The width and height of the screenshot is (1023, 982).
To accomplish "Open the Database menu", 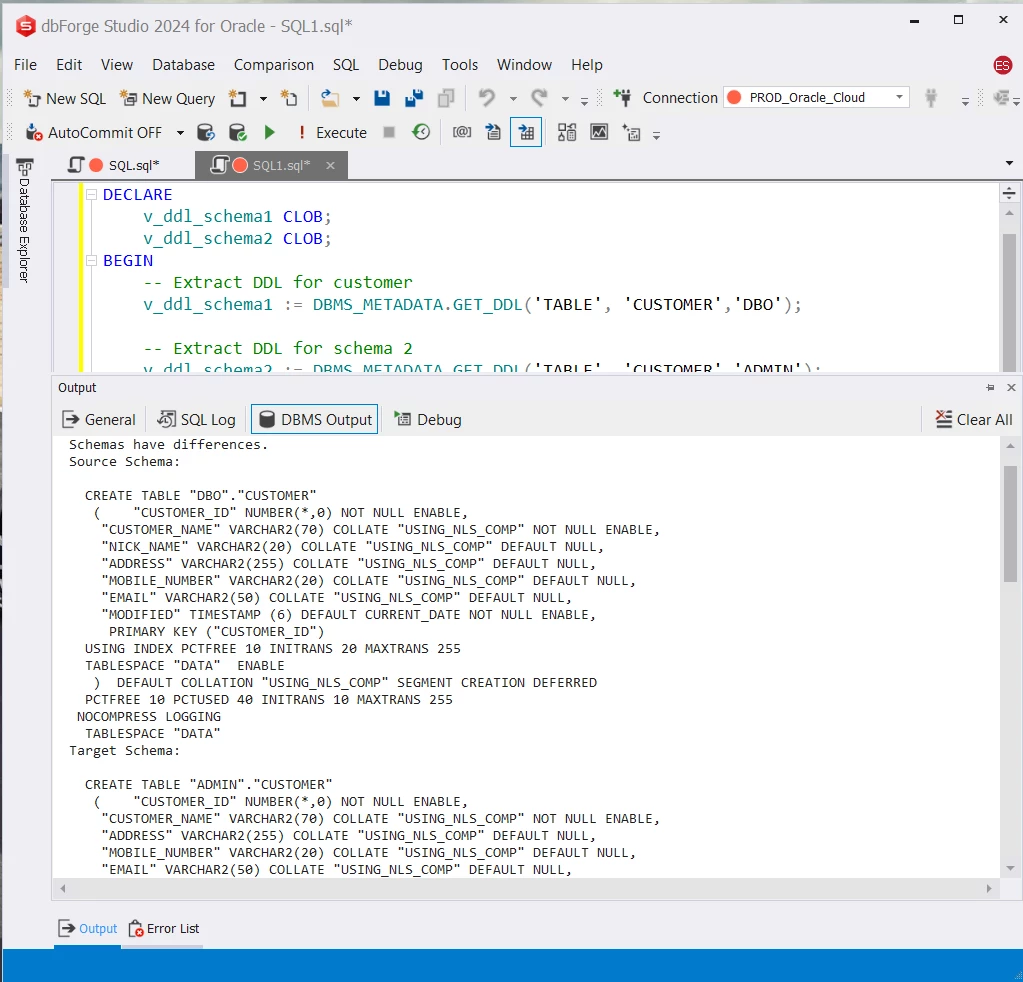I will click(x=183, y=65).
